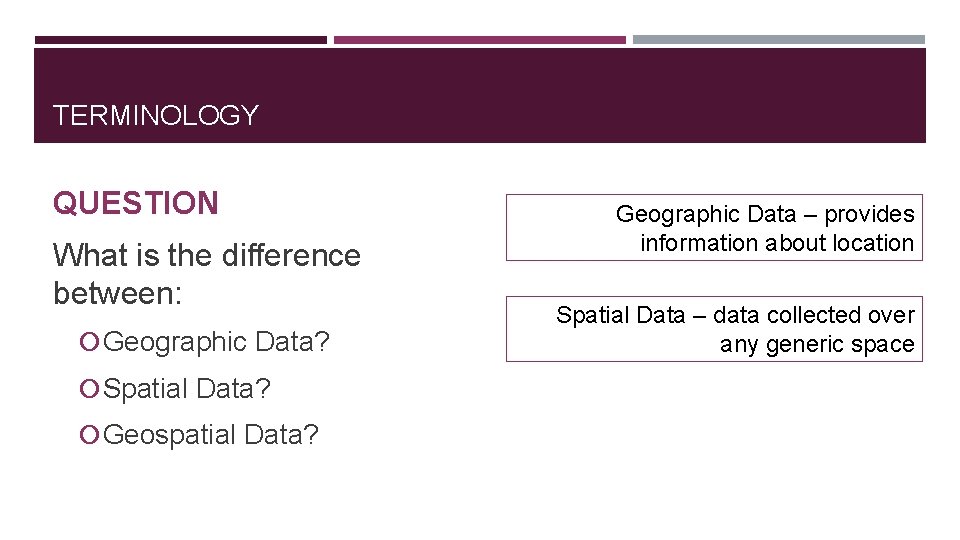This screenshot has width=960, height=540.
Task: Click the "Geographic Data?" bullet text
Action: (217, 342)
